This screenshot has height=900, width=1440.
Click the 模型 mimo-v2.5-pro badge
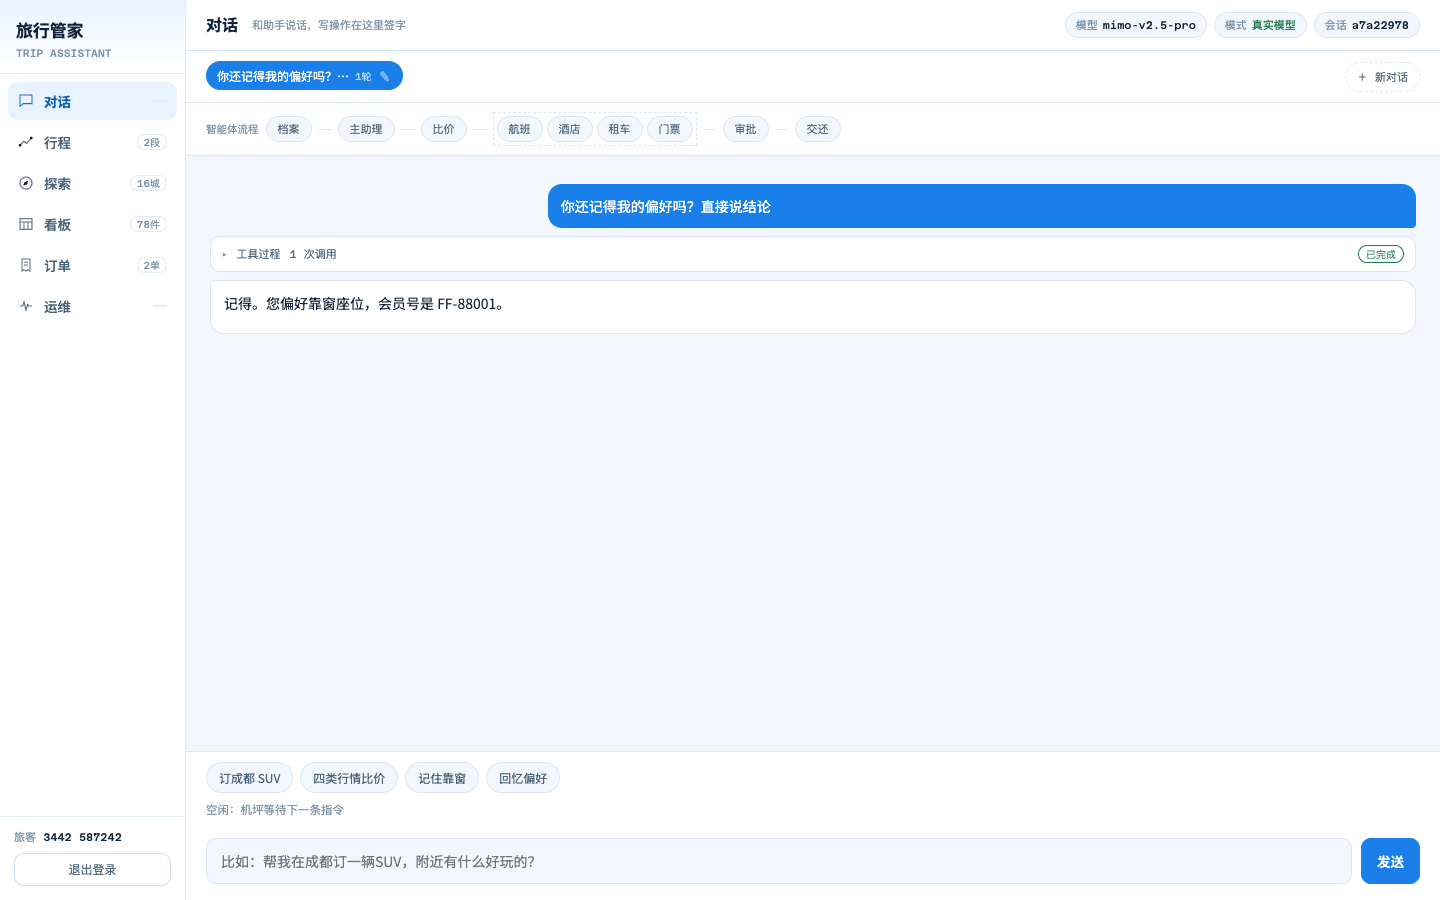tap(1136, 25)
